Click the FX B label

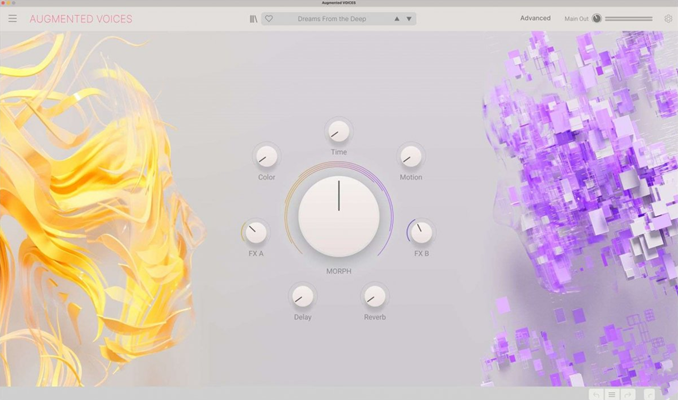(x=422, y=253)
